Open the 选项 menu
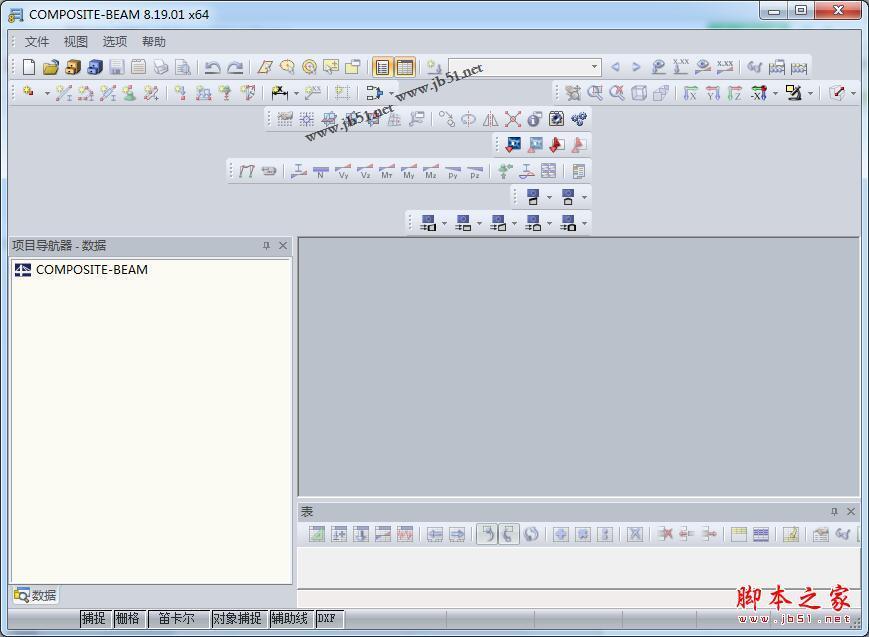This screenshot has height=637, width=869. (x=115, y=42)
